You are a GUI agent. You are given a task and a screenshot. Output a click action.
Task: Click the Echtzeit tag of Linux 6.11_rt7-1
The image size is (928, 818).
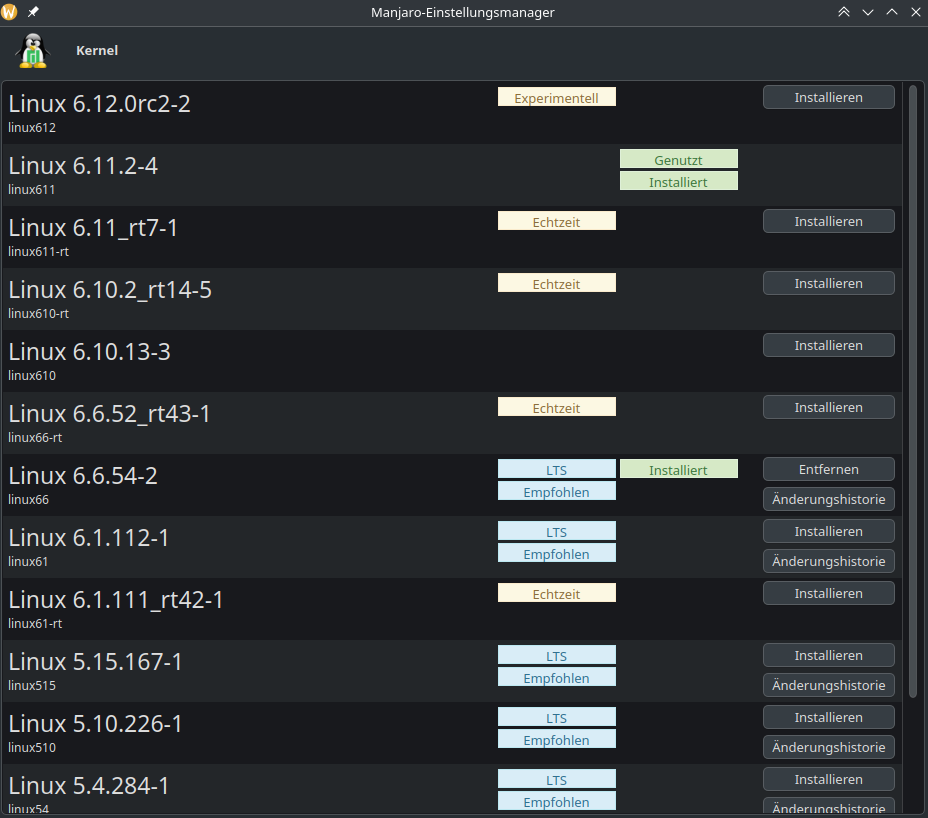click(556, 221)
